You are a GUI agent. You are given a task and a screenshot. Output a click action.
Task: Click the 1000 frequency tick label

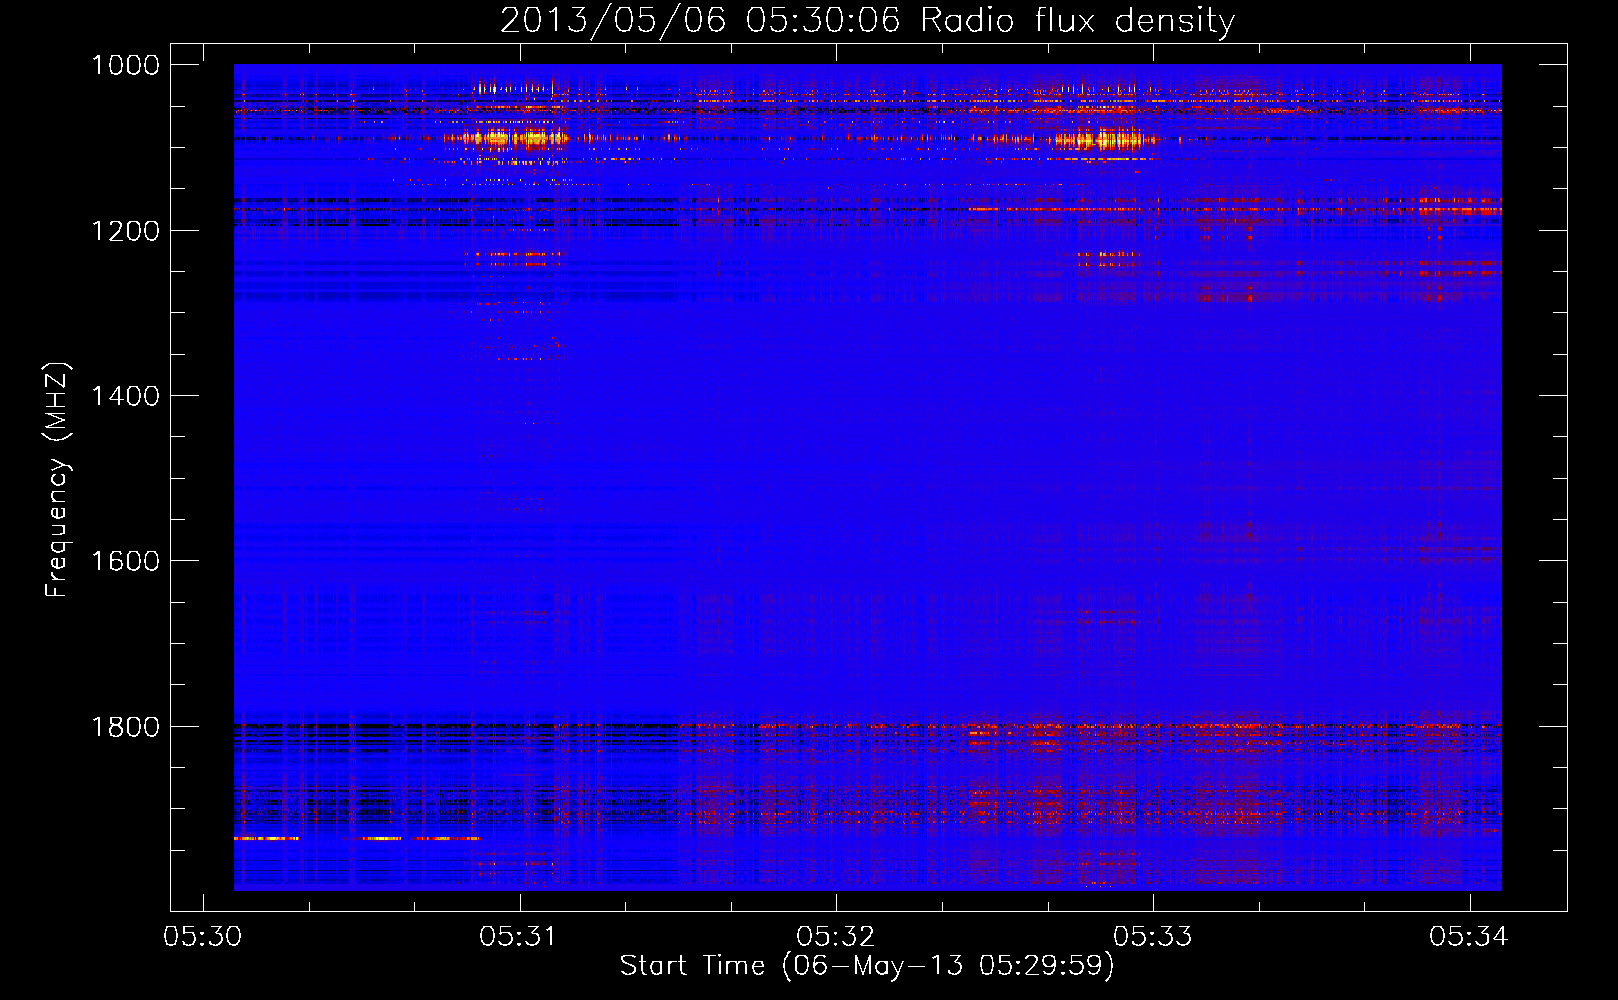pos(125,65)
